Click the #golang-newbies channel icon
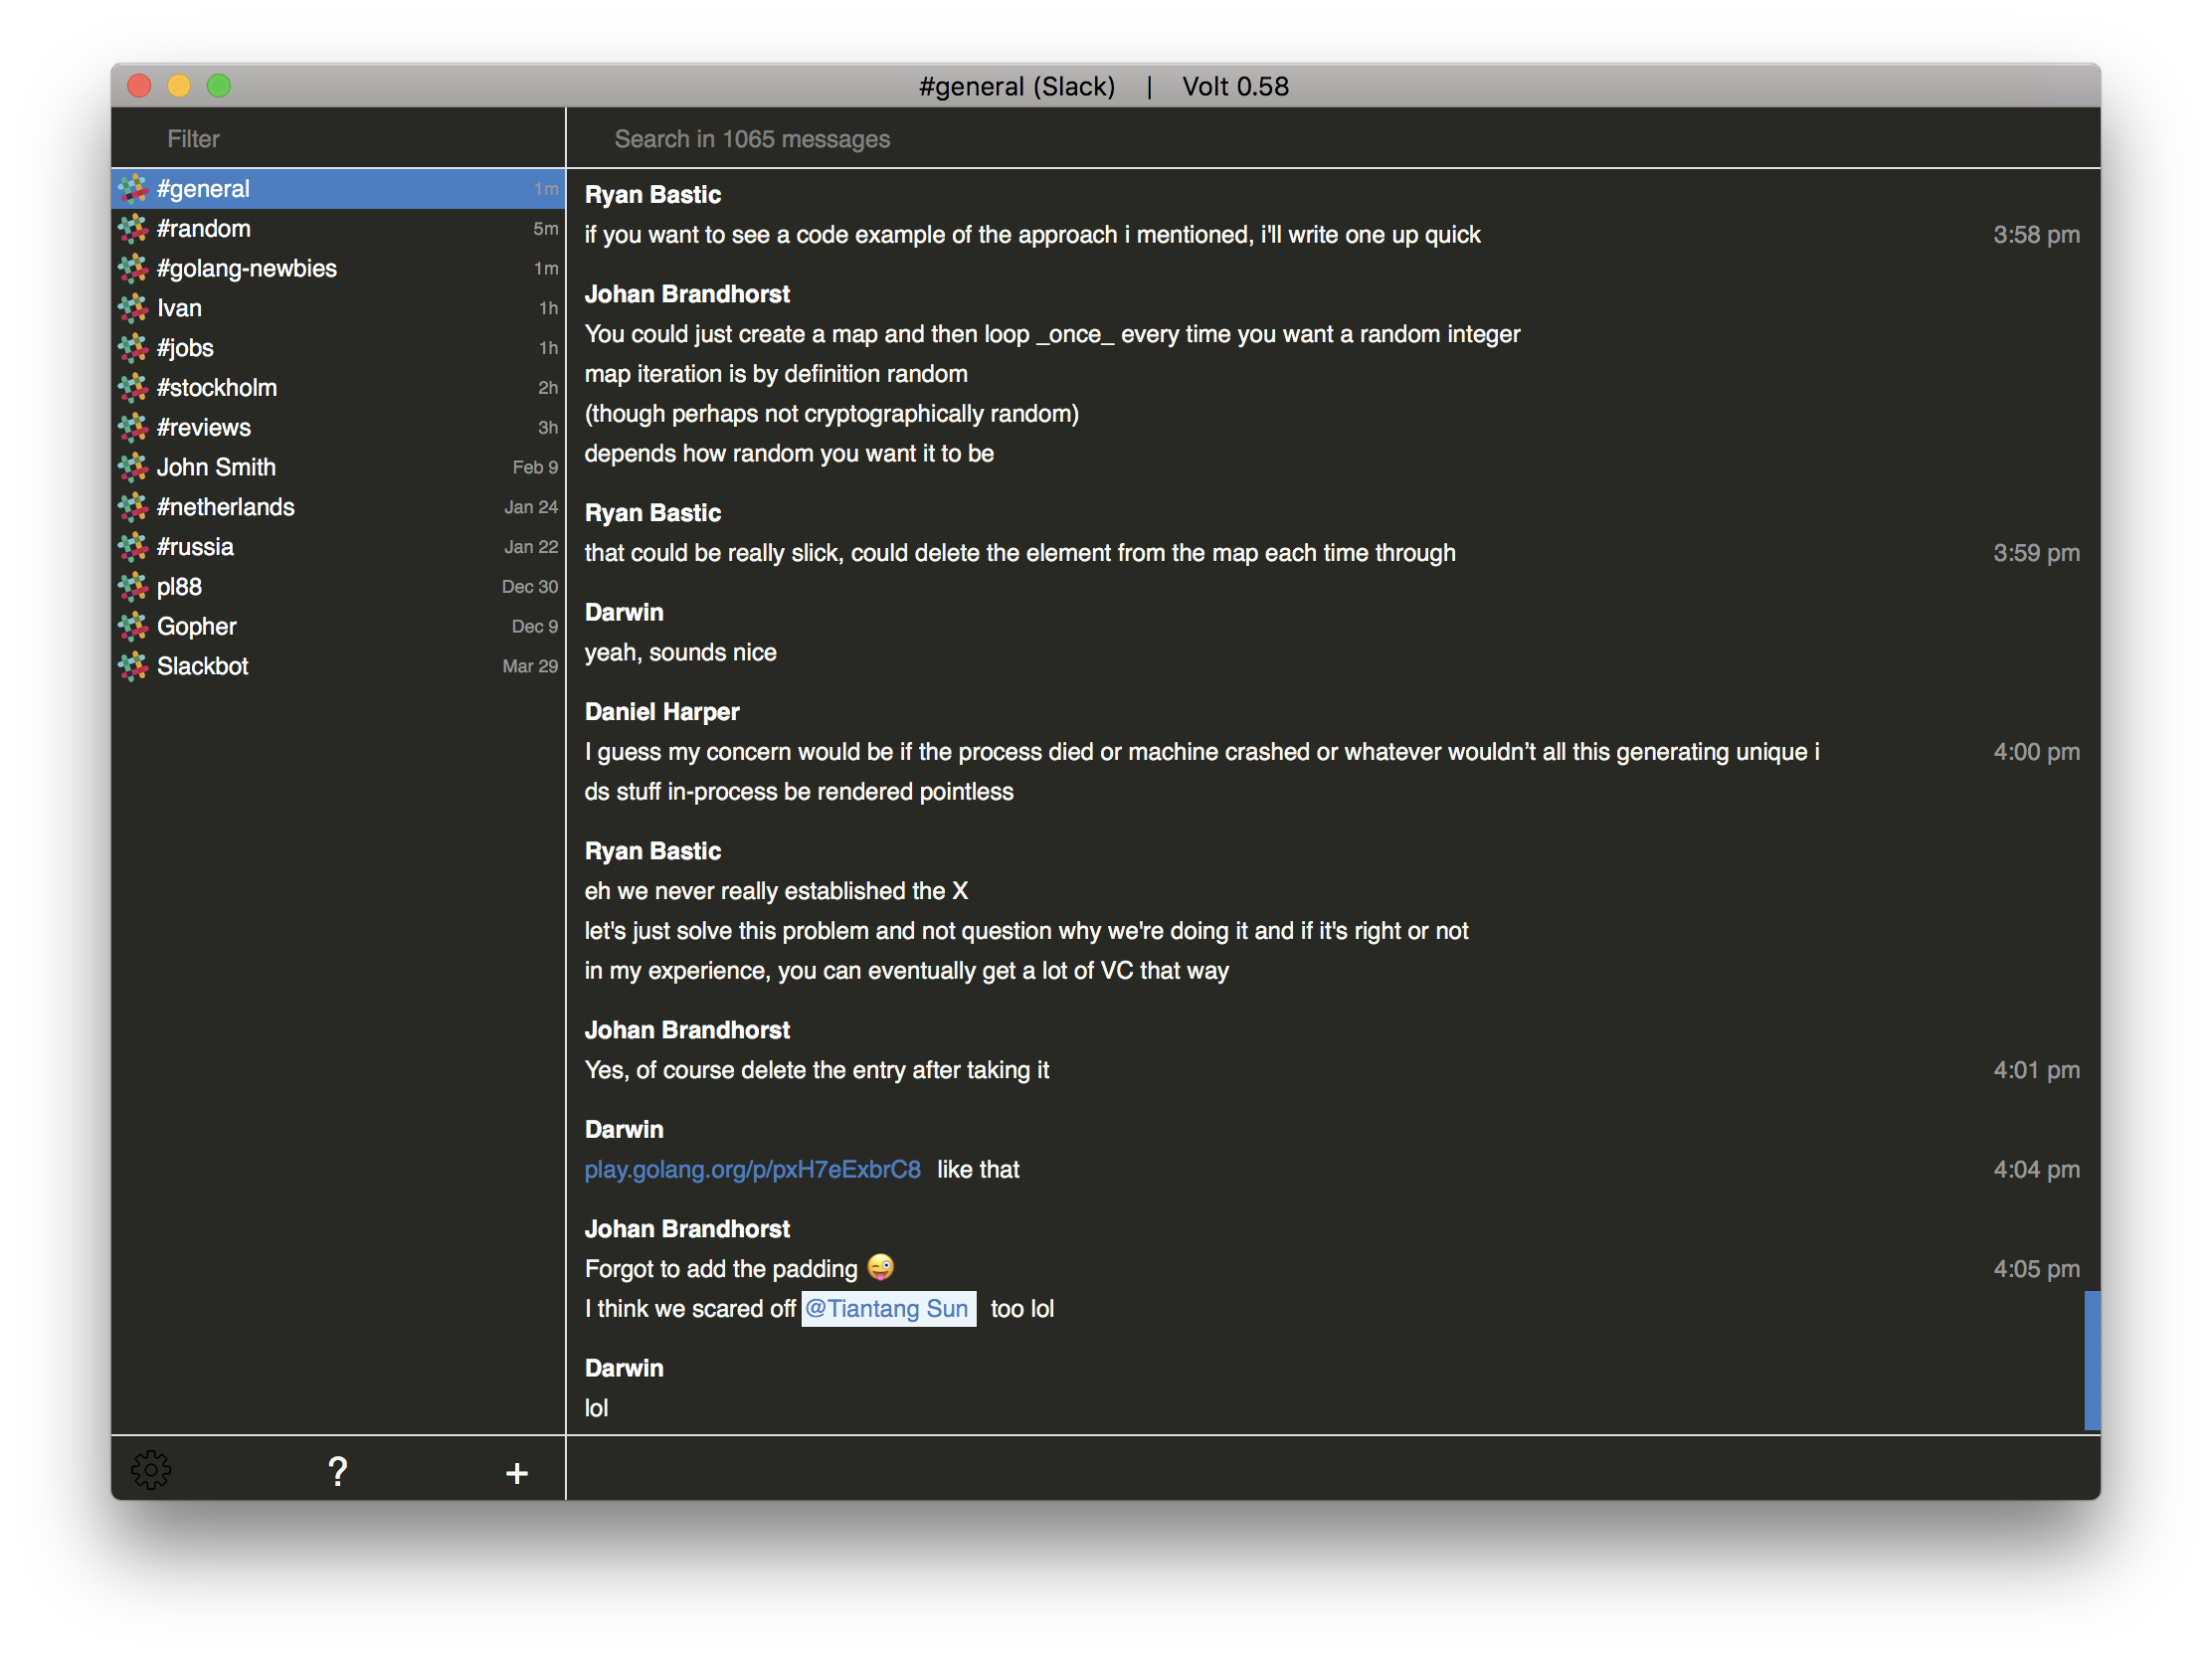 [137, 267]
